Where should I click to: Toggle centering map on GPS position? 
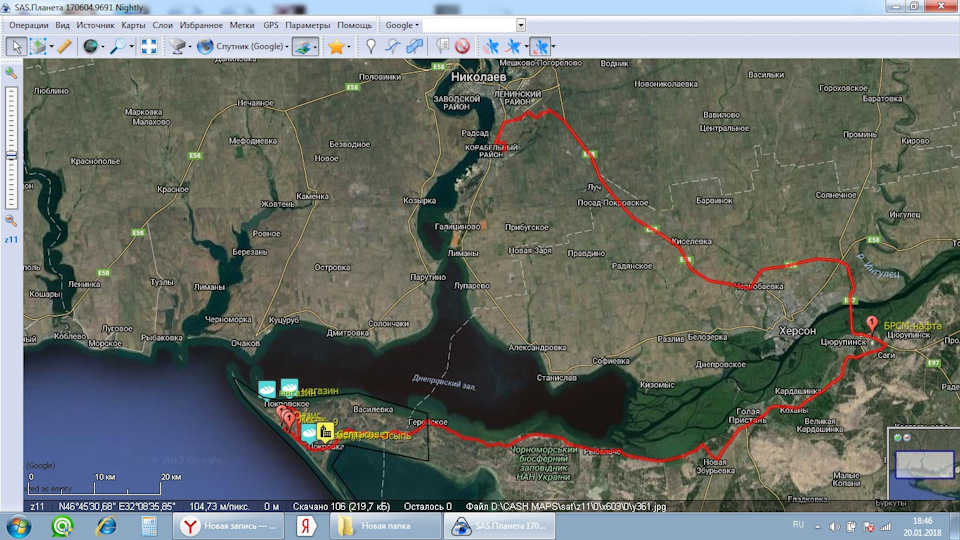539,46
